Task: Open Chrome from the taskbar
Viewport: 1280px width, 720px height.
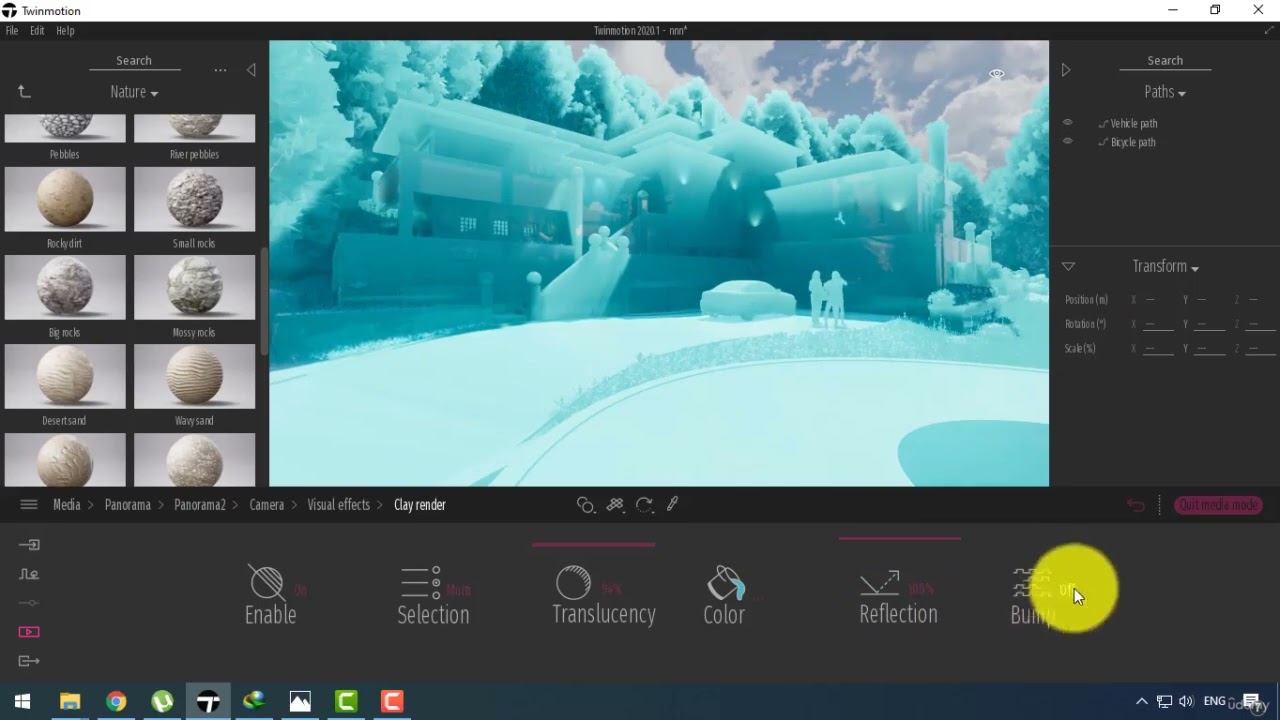Action: click(116, 701)
